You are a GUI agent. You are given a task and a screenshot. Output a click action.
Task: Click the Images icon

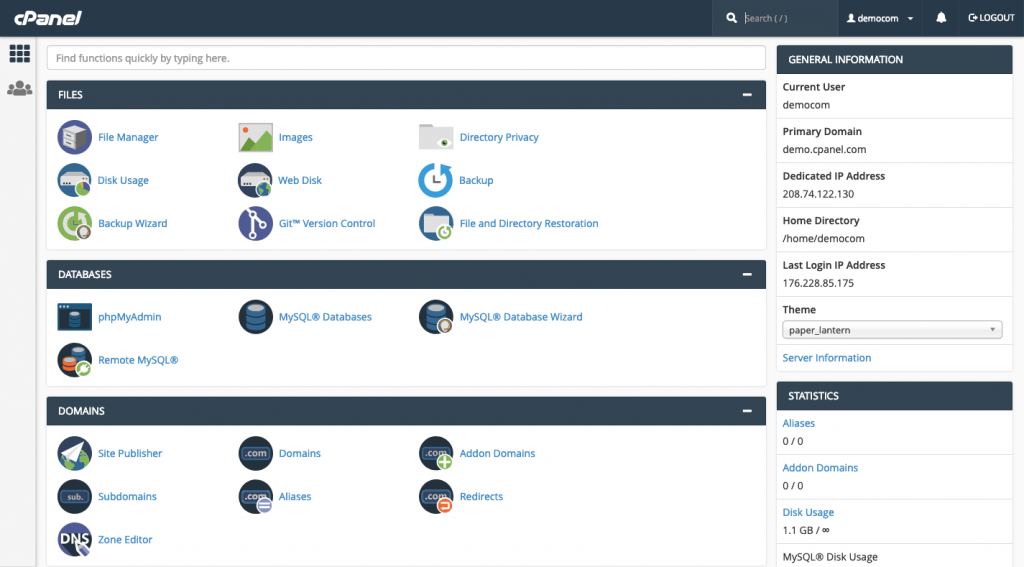[255, 137]
